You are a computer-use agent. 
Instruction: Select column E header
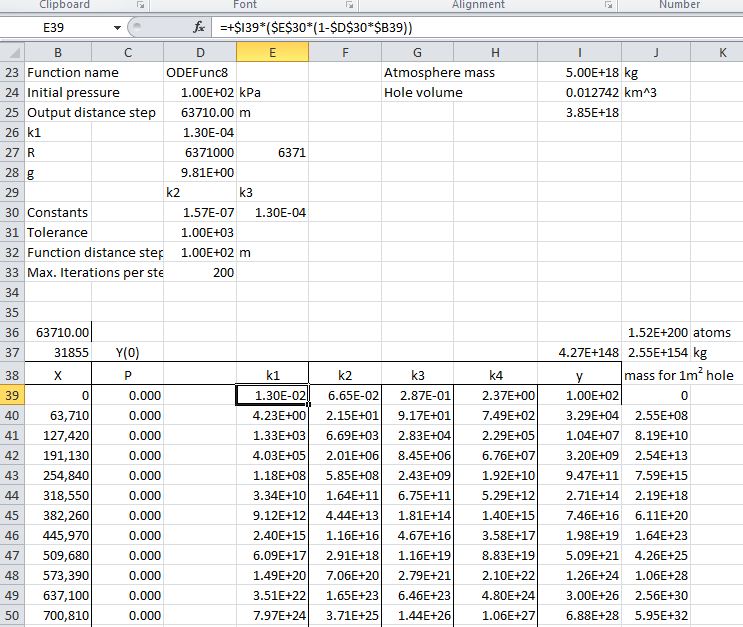pyautogui.click(x=272, y=52)
